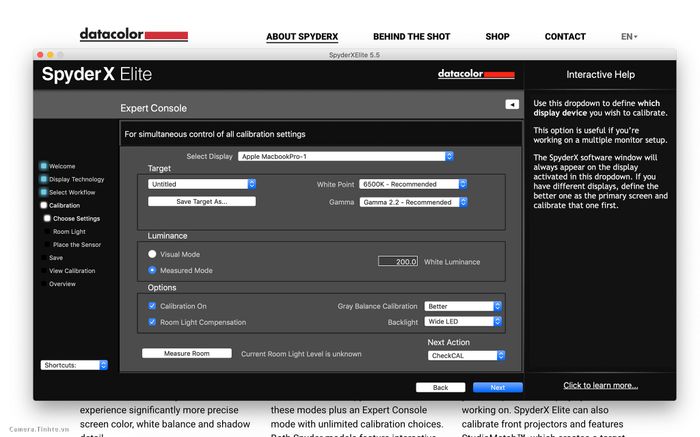
Task: Open the EN language selector
Action: pos(629,37)
